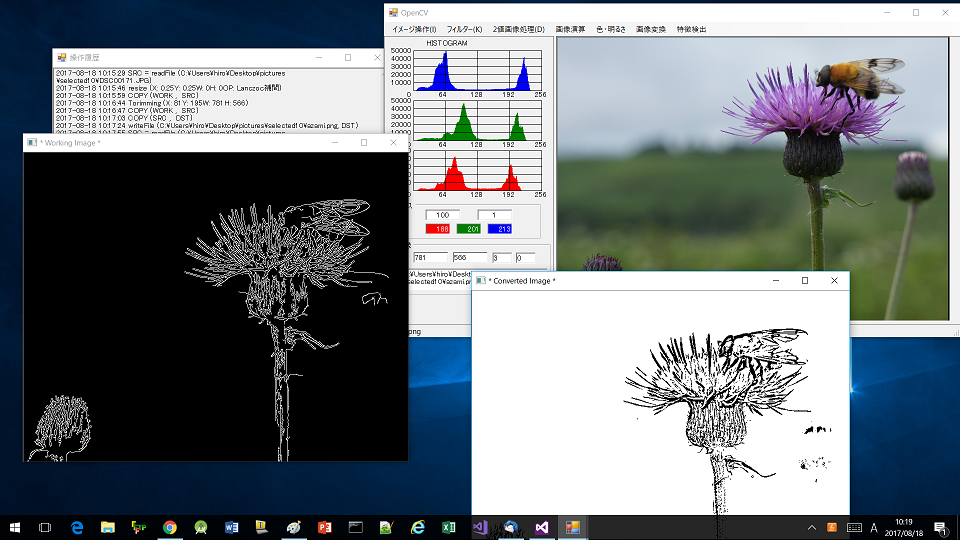Toggle the IME input mode A indicator
This screenshot has width=960, height=544.
pos(874,527)
